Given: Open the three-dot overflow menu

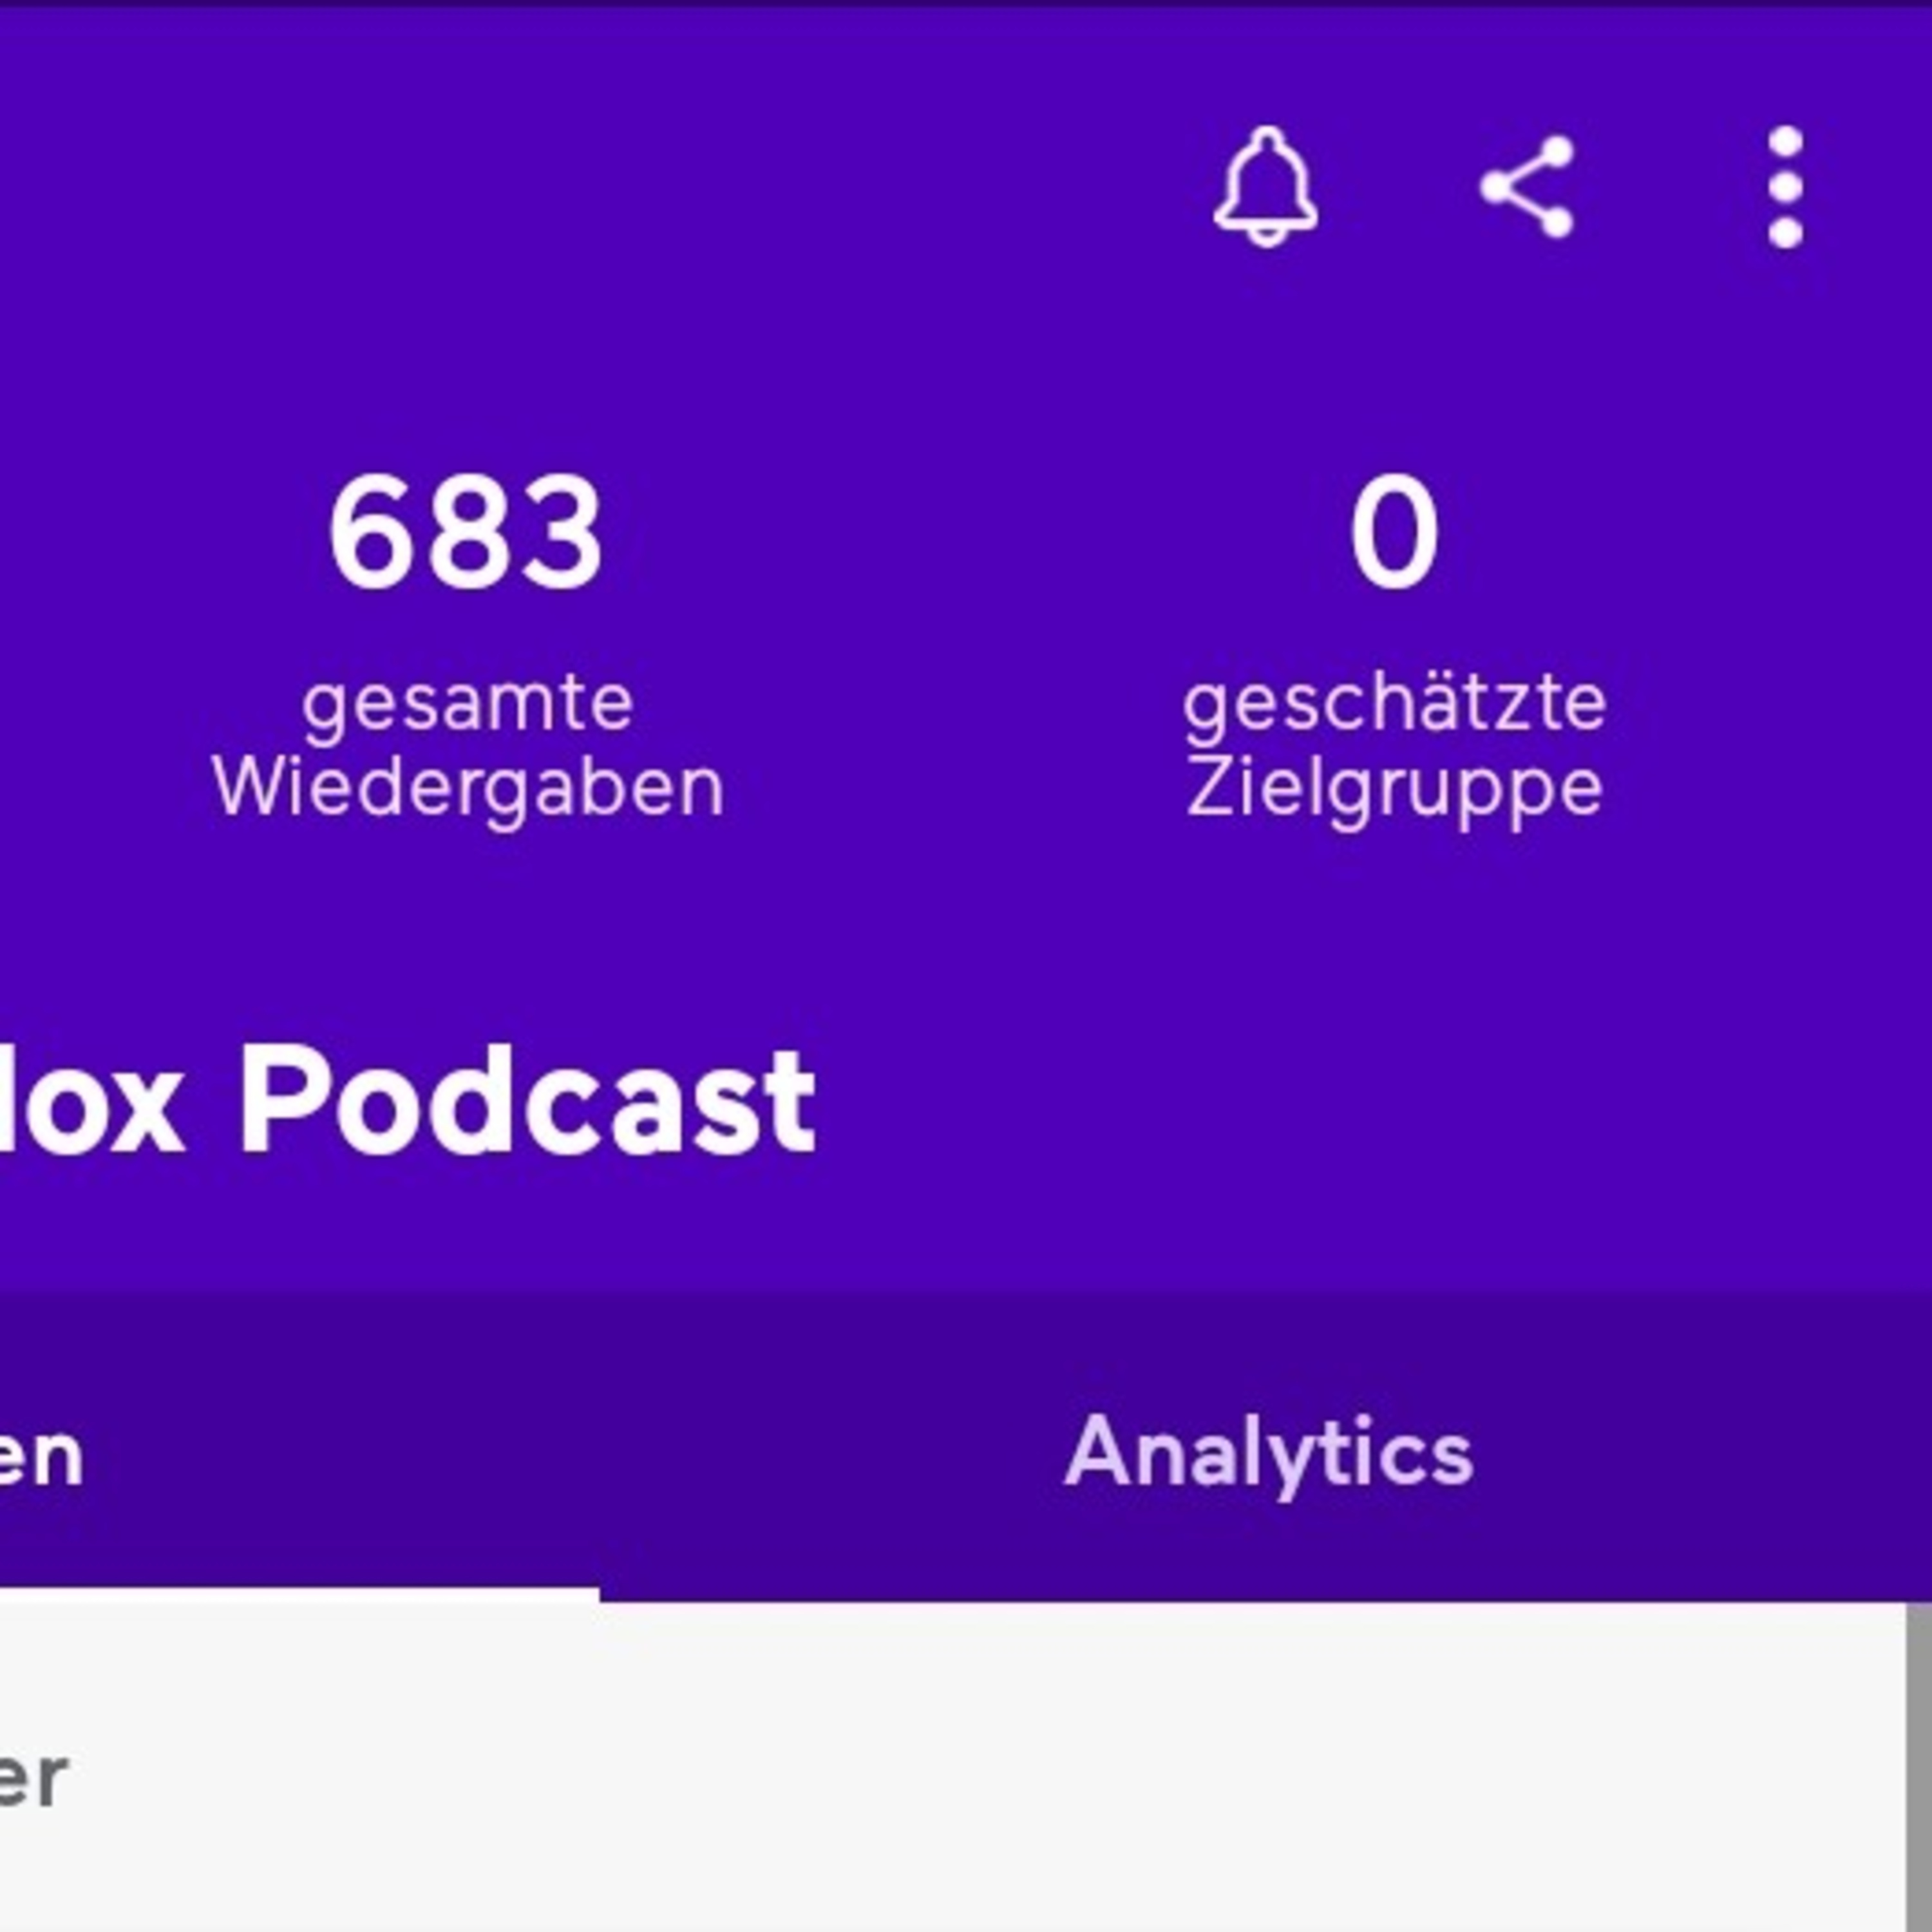Looking at the screenshot, I should coord(1785,187).
